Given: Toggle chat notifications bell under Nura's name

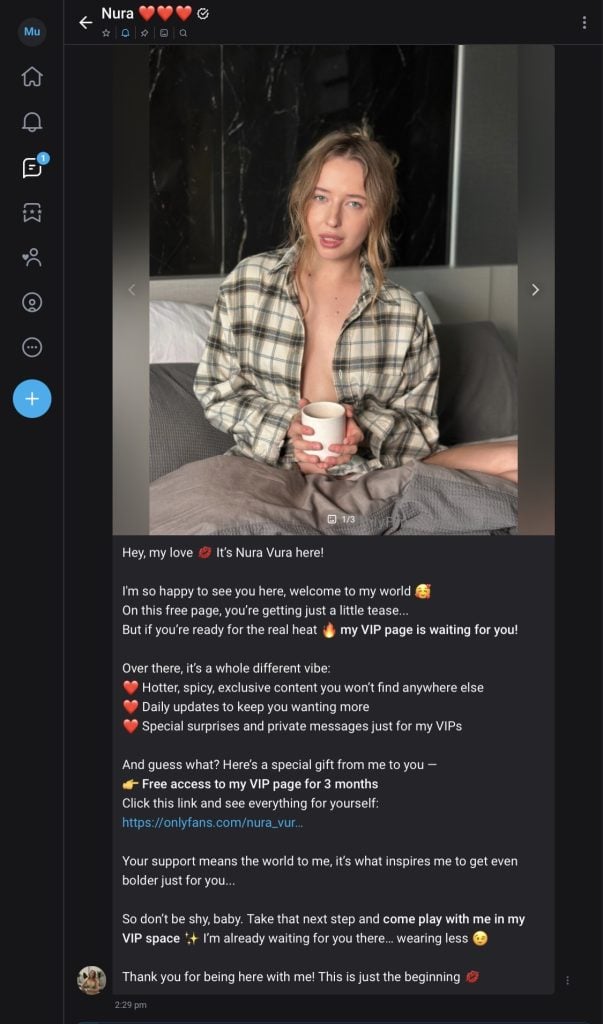Looking at the screenshot, I should (x=125, y=33).
